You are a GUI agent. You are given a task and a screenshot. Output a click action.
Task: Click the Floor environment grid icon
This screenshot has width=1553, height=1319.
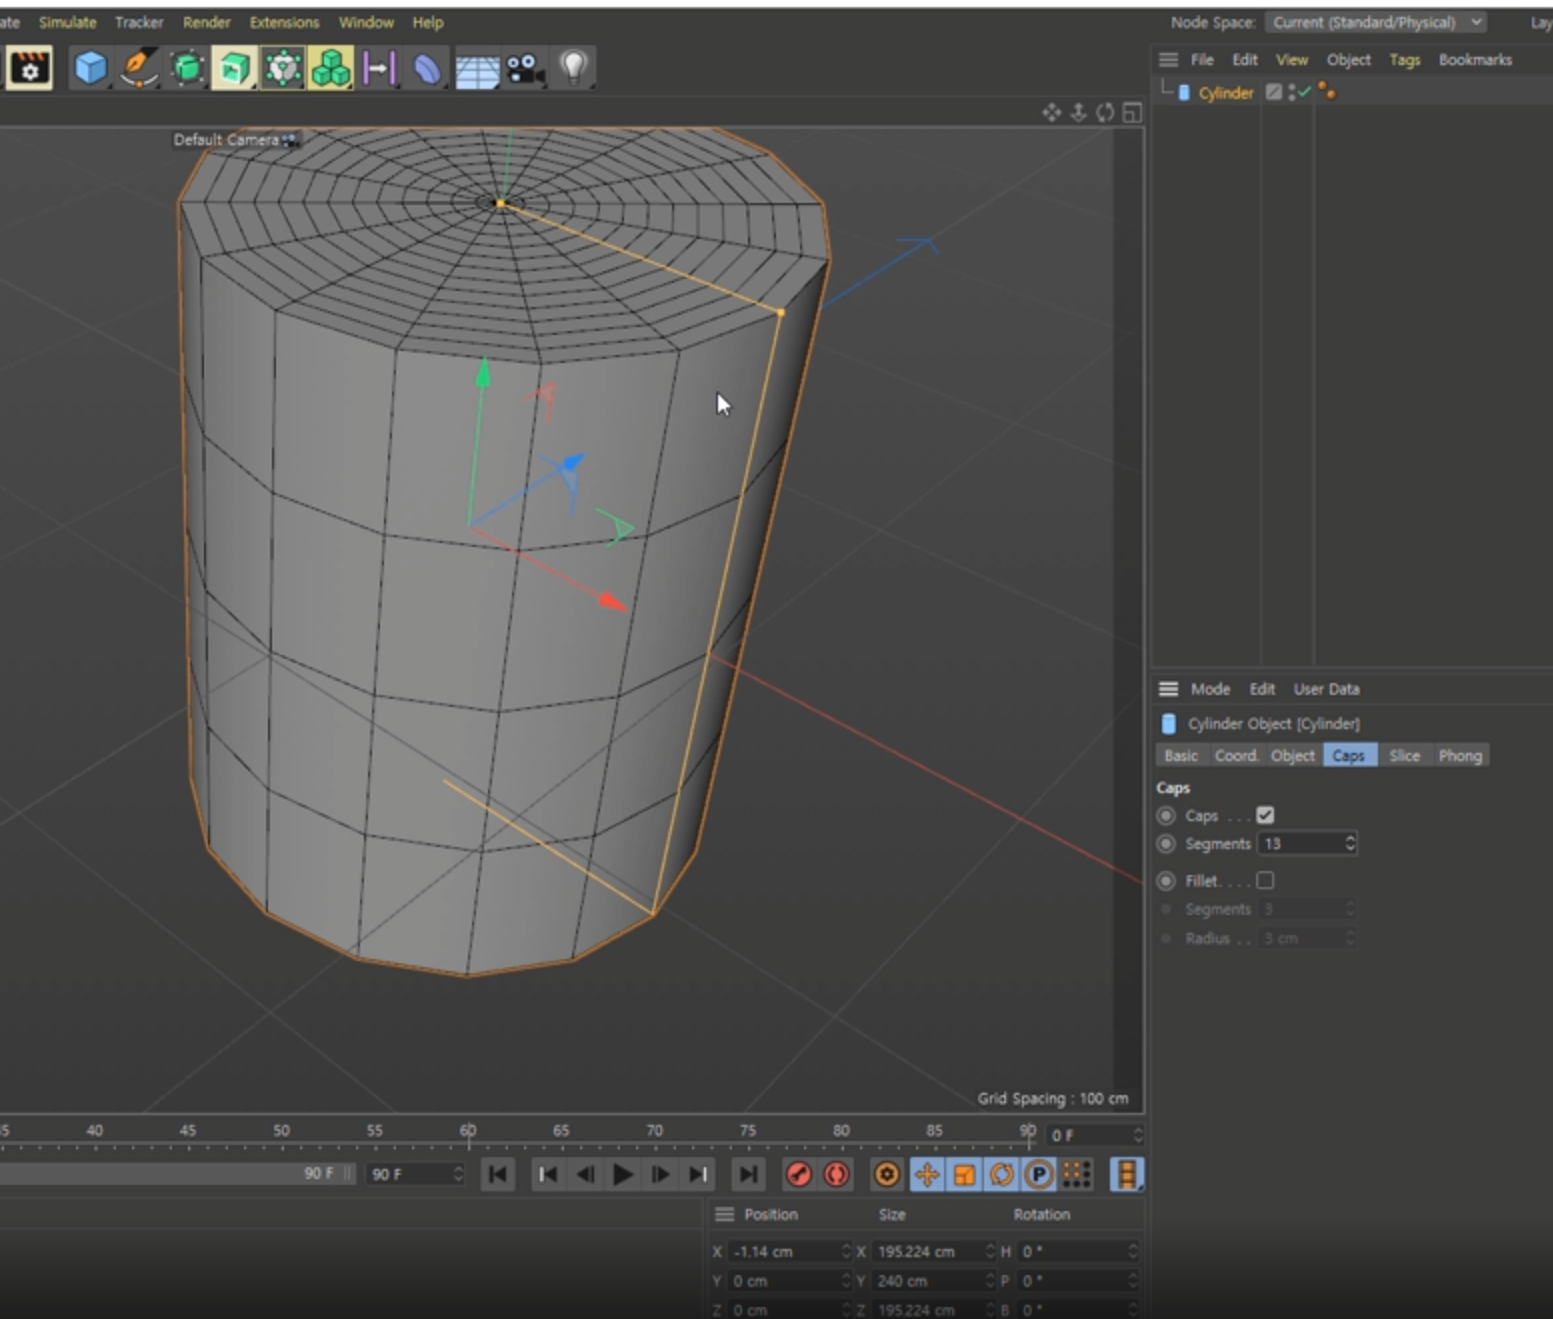point(477,70)
